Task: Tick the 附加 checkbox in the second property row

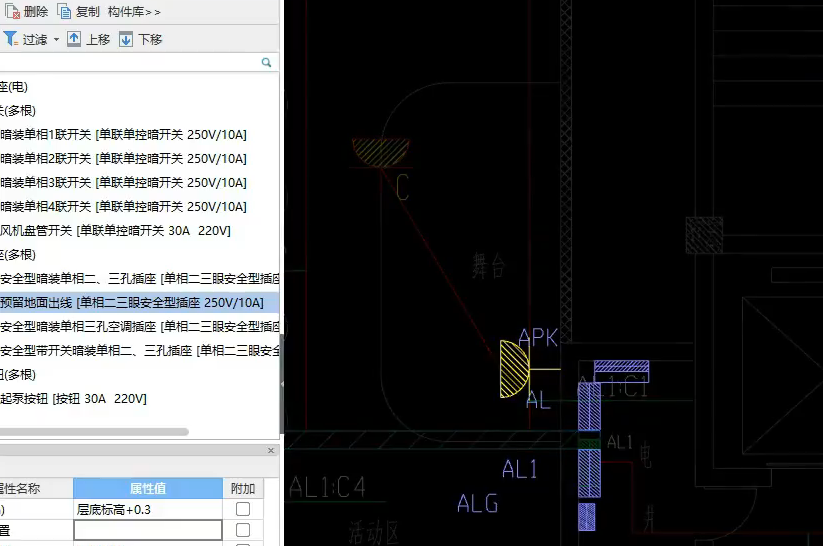Action: pos(242,530)
